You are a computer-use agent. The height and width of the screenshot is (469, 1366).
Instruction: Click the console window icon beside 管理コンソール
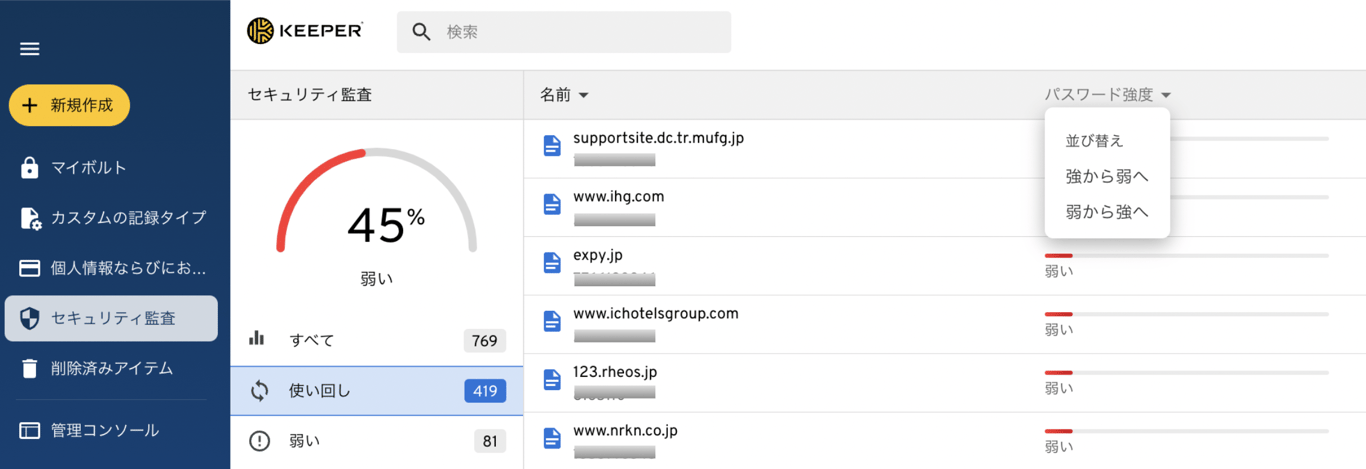coord(30,431)
